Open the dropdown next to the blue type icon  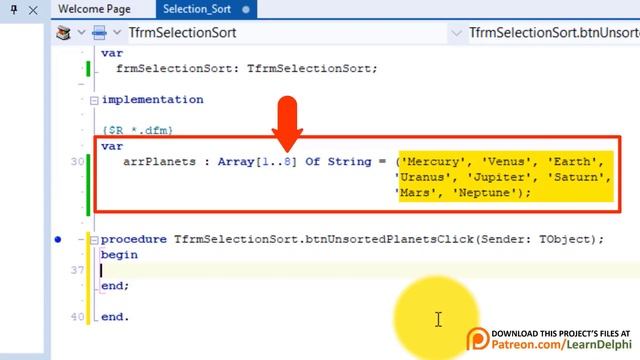point(117,32)
